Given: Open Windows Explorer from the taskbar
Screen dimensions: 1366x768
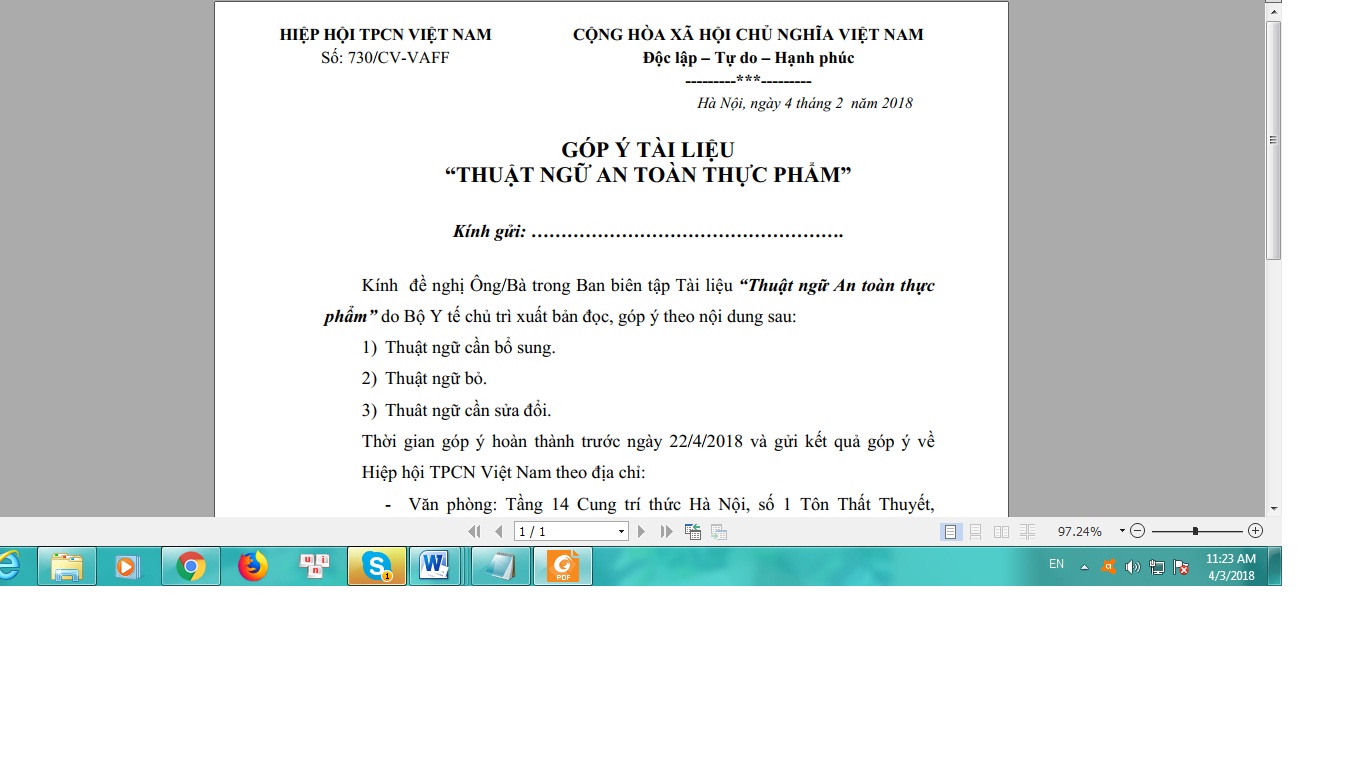Looking at the screenshot, I should coord(67,567).
